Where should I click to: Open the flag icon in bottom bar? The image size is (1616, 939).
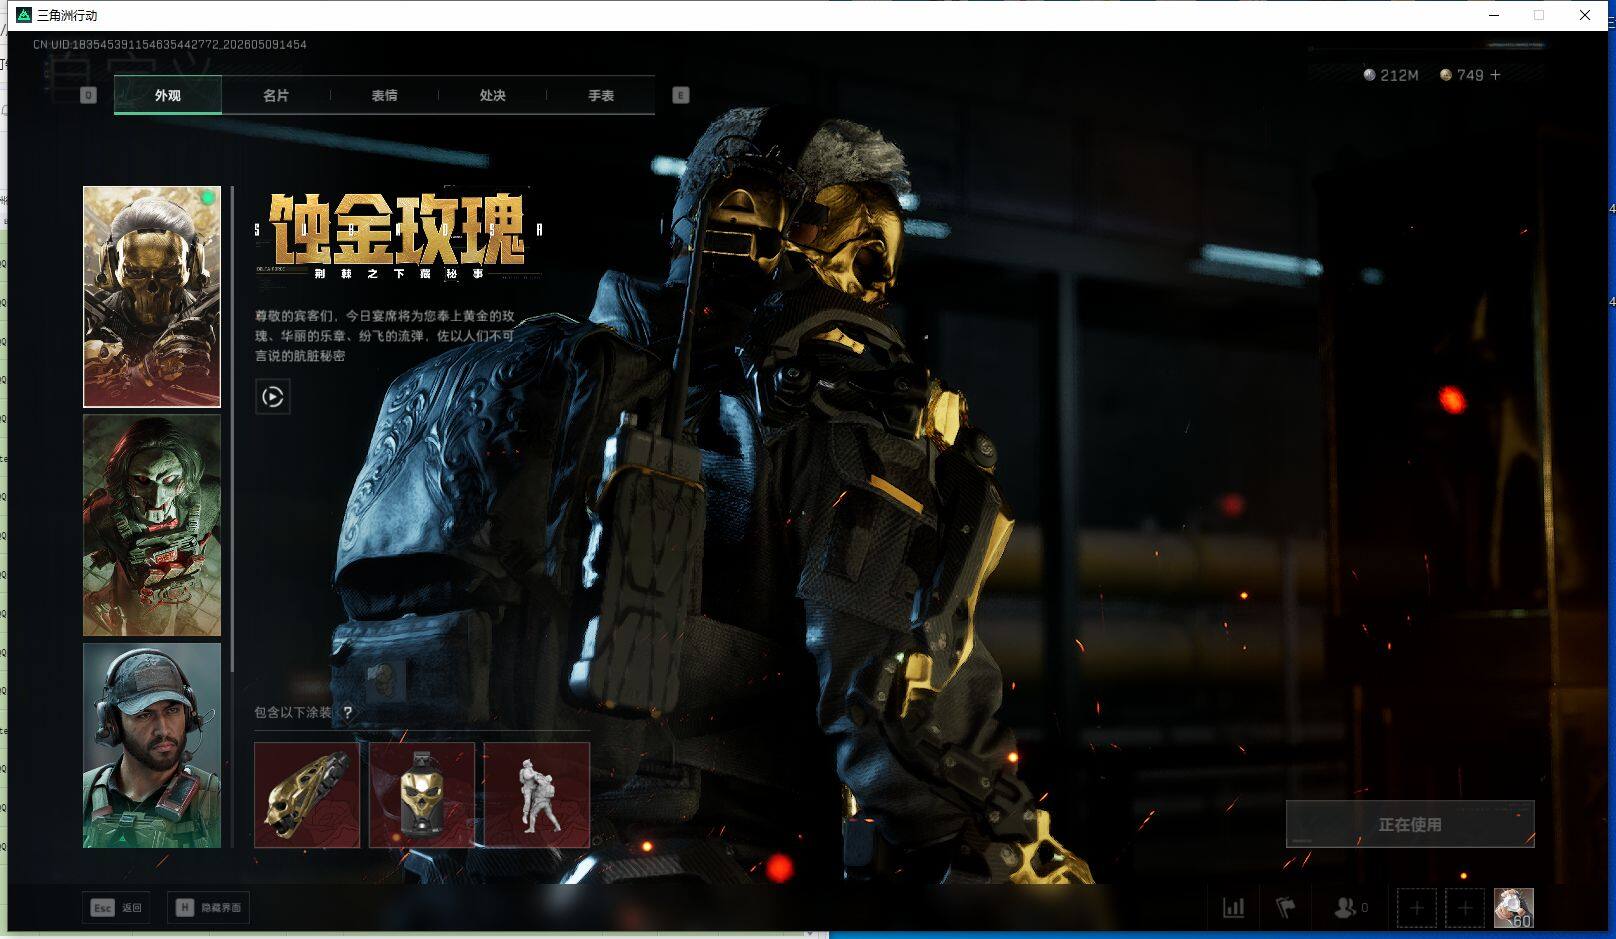(x=1286, y=908)
